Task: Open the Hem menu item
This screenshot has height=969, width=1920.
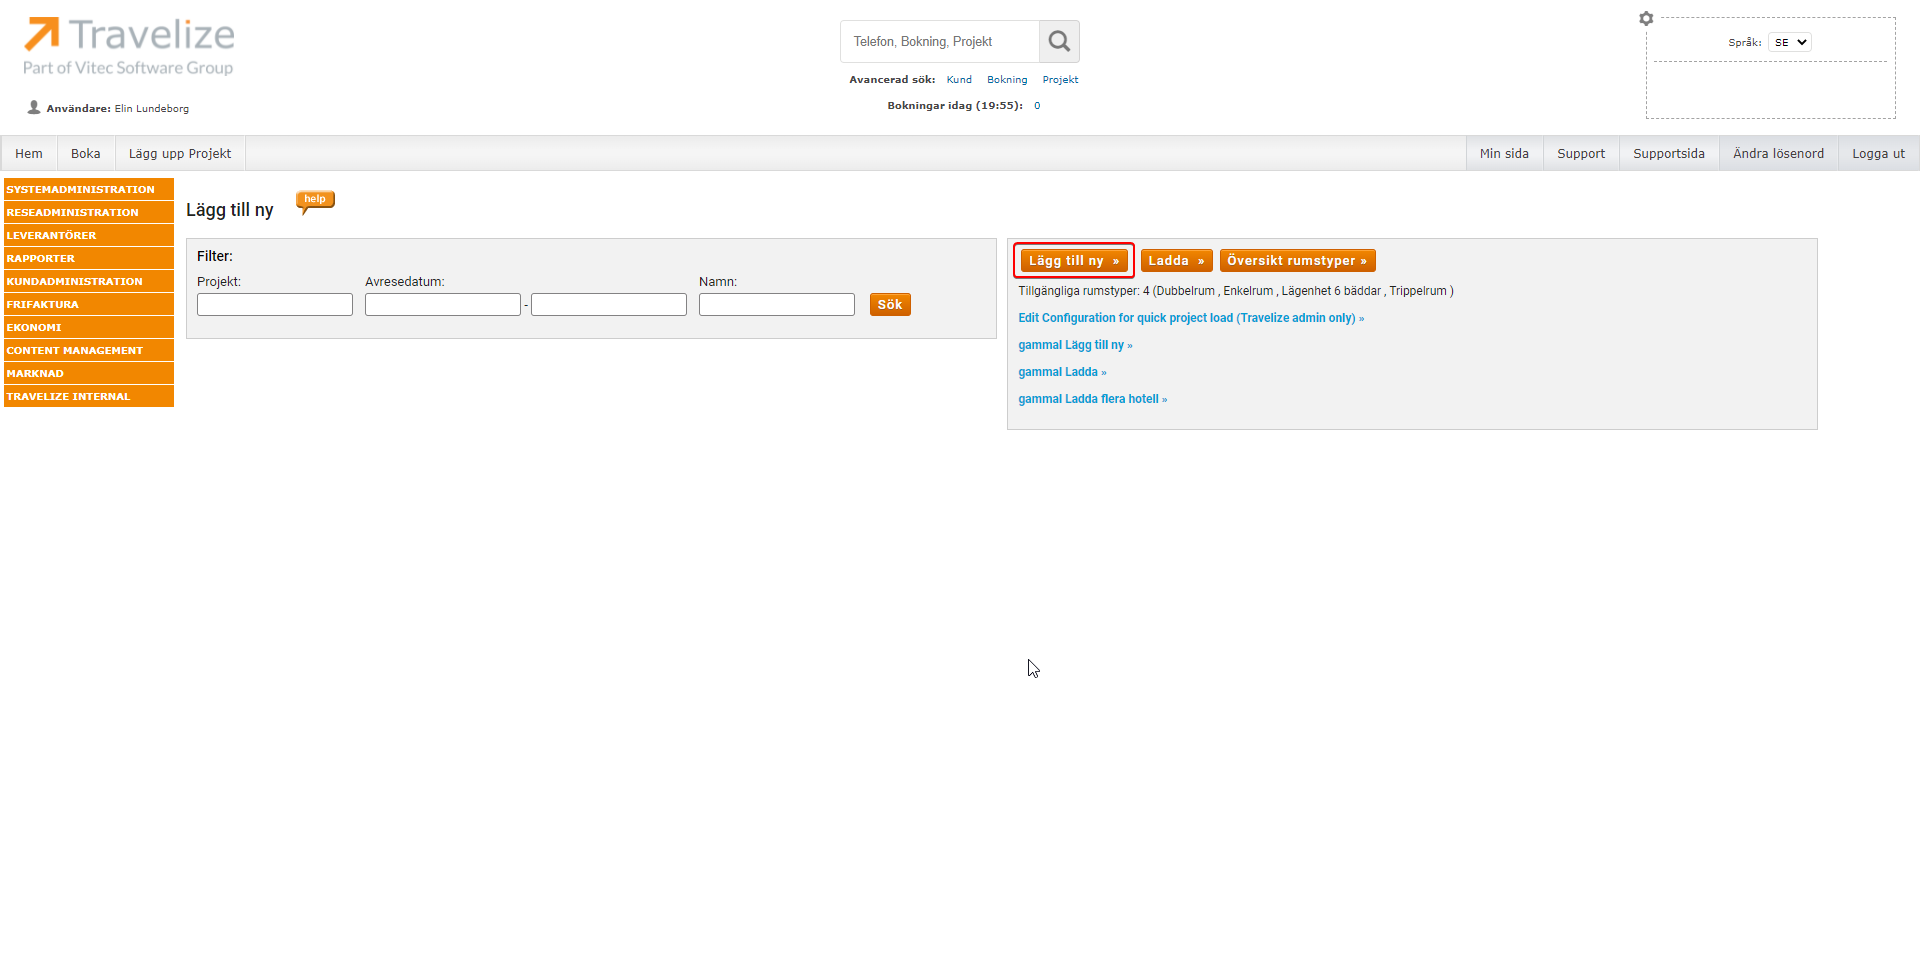Action: pos(29,153)
